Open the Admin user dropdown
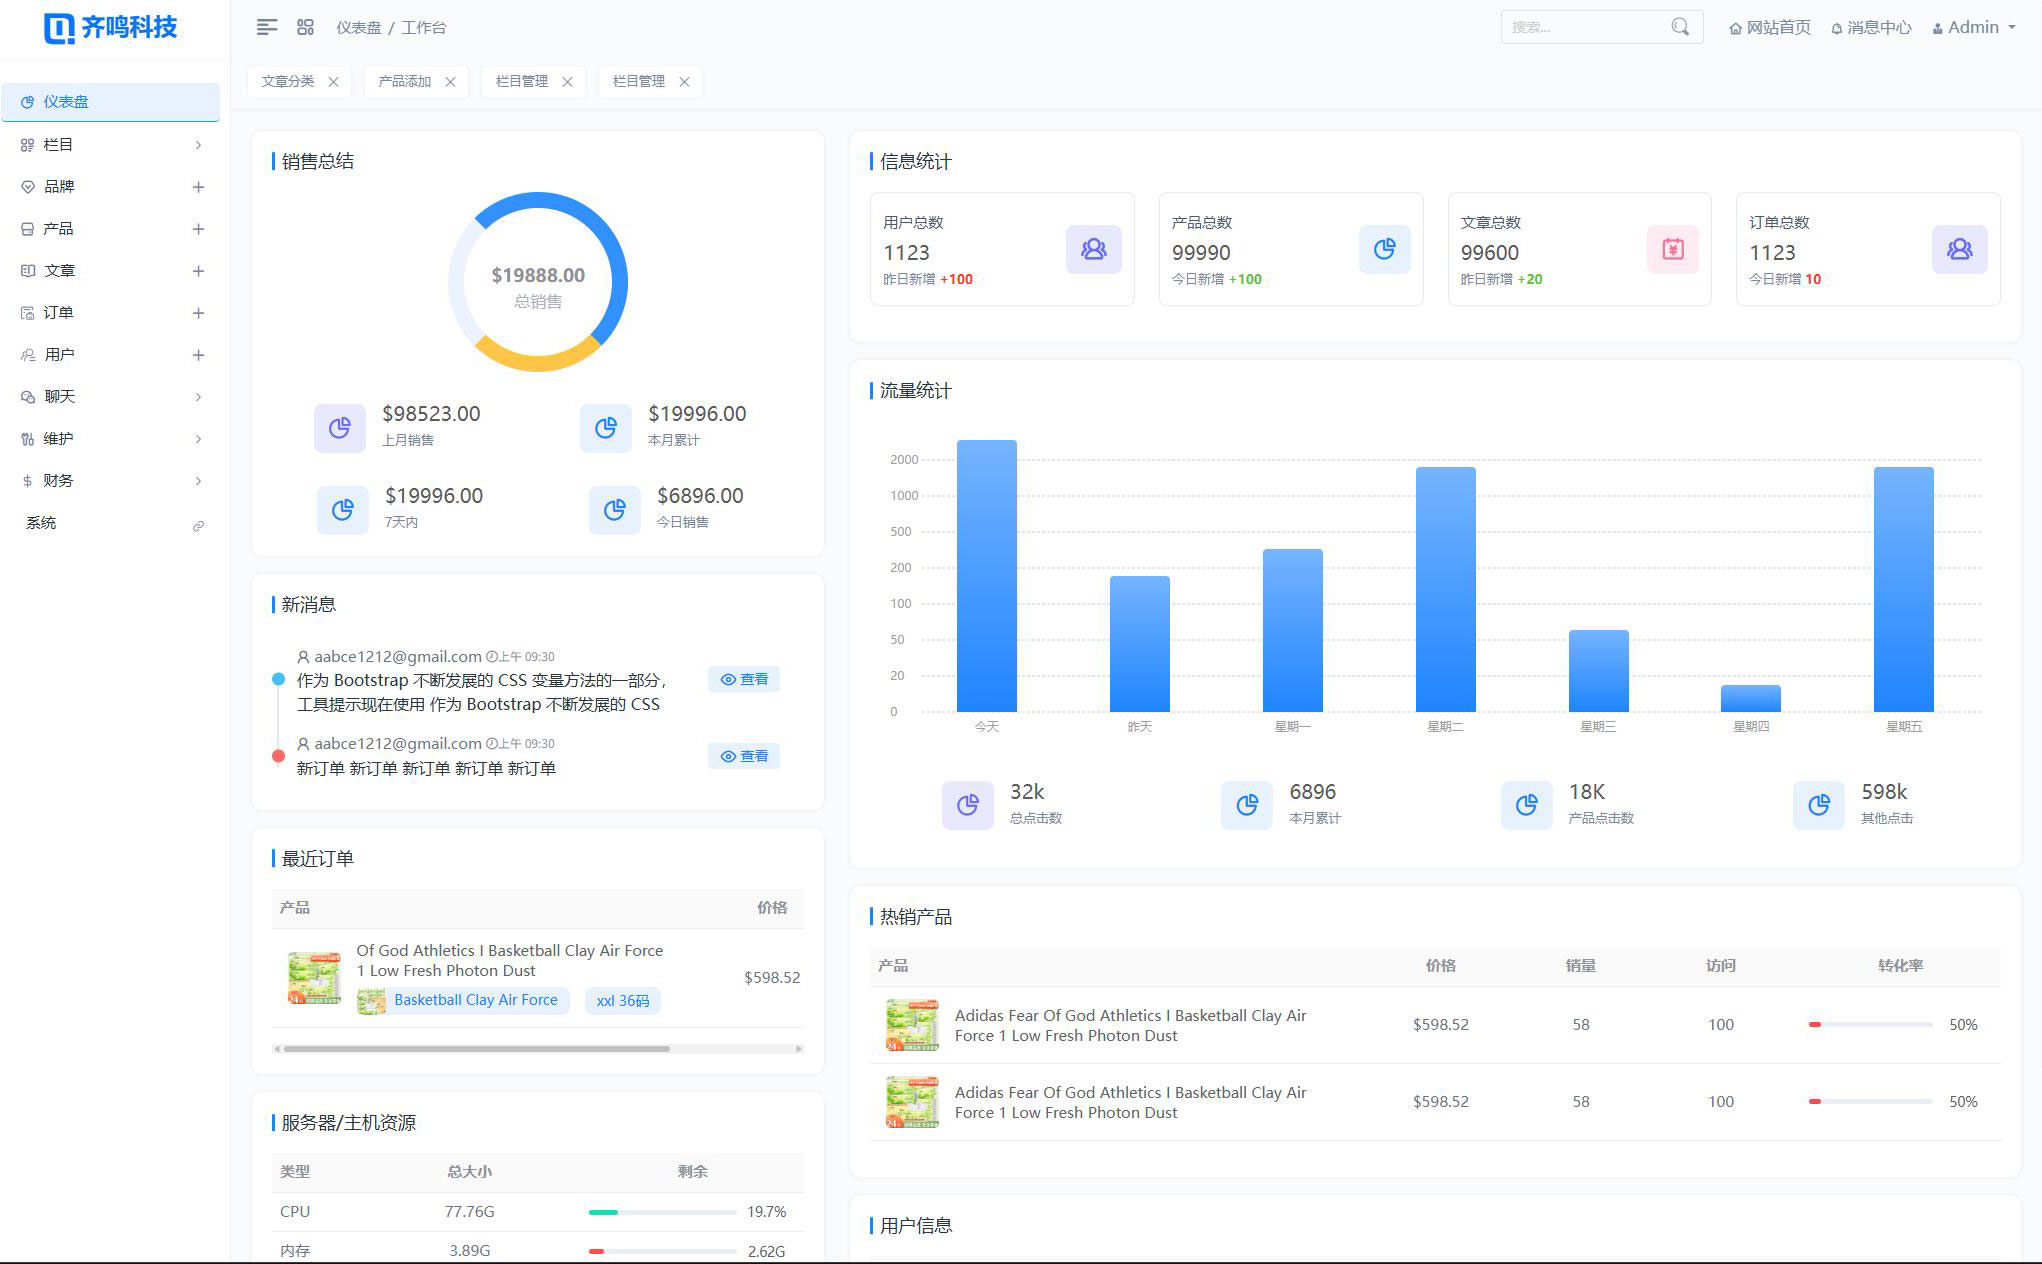 [x=1975, y=27]
